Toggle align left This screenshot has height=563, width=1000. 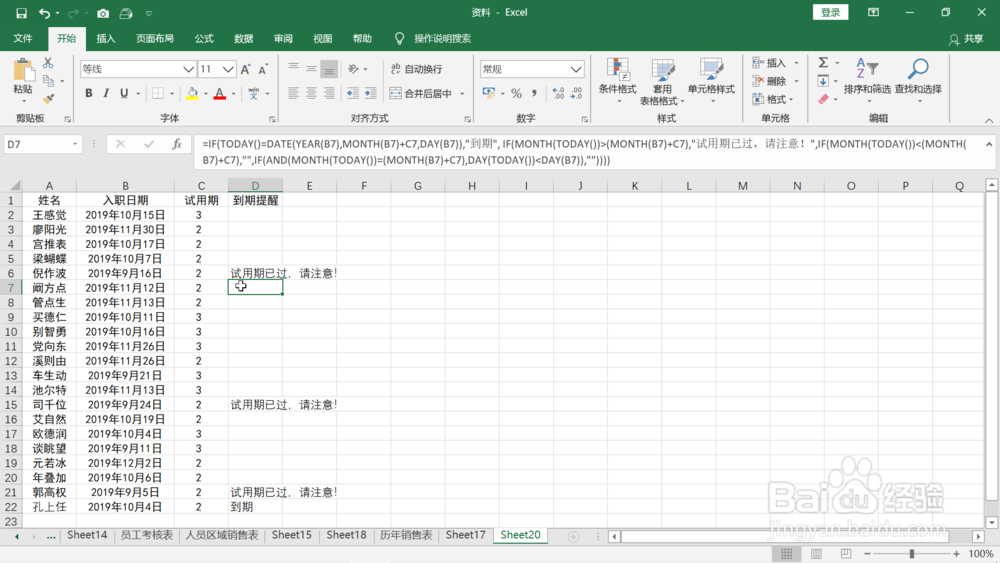point(293,94)
